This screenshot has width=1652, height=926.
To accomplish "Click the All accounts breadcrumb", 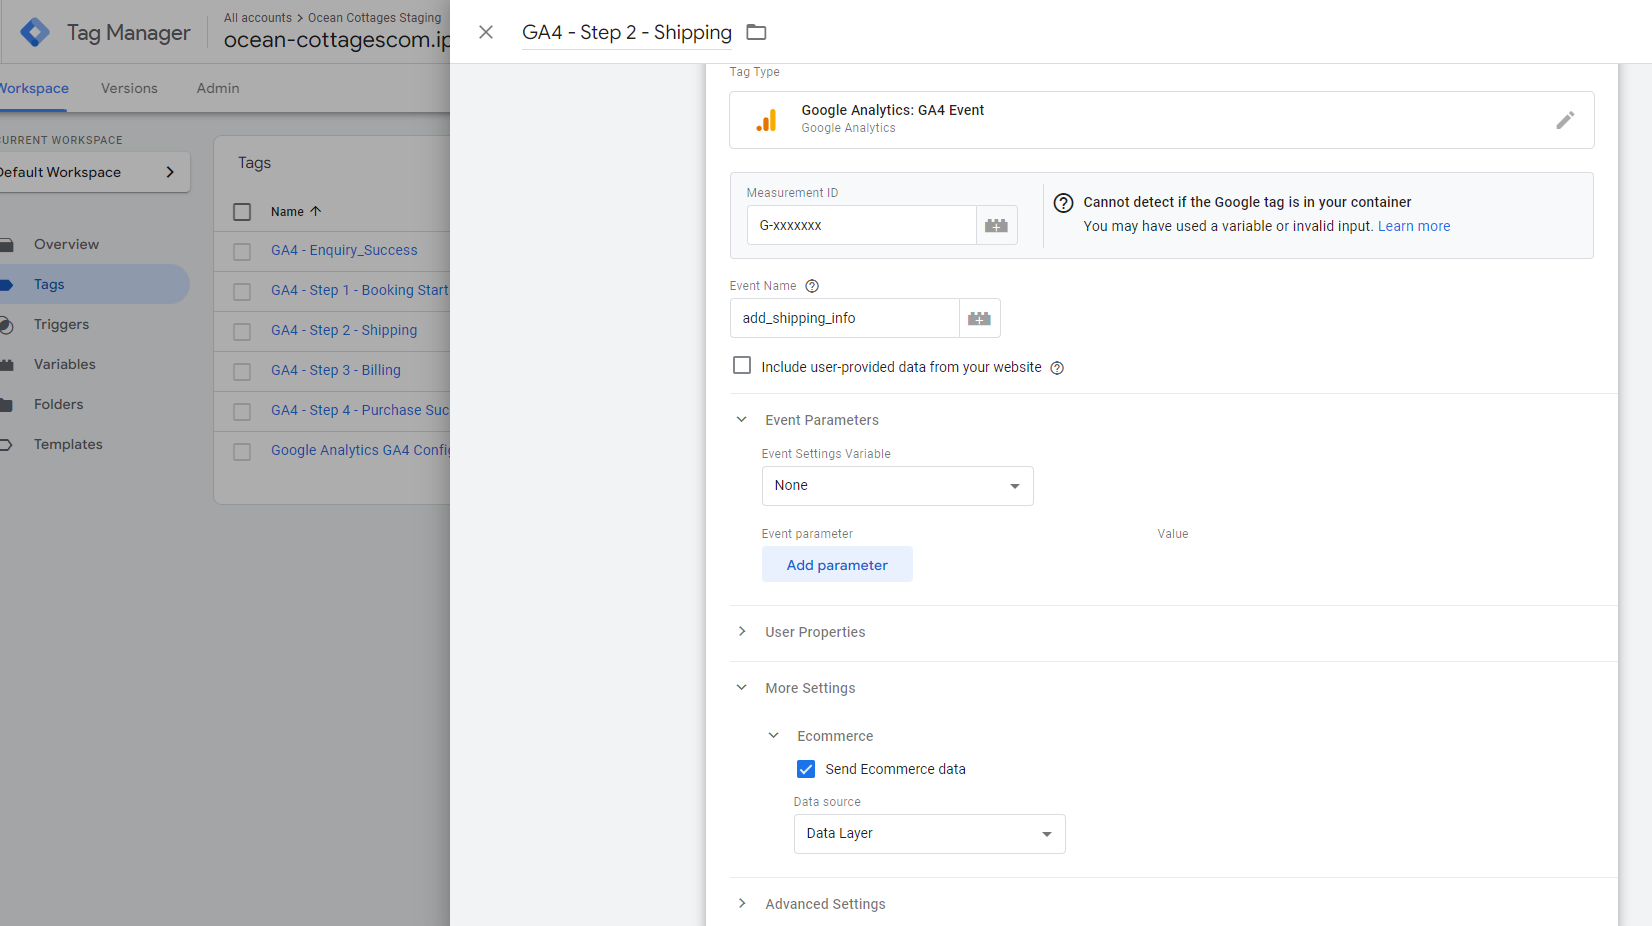I will (257, 18).
